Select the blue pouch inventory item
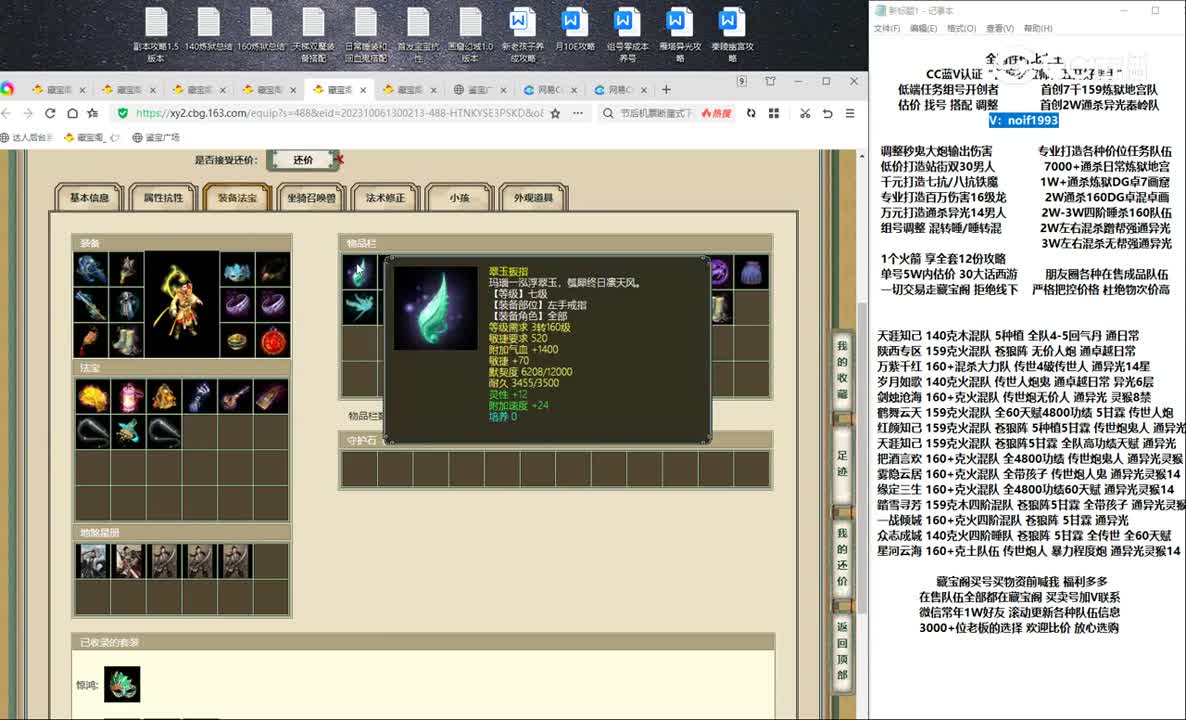 (751, 272)
